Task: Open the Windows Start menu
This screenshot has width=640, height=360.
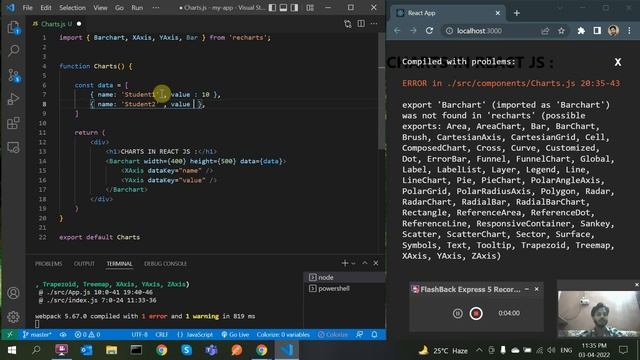Action: tap(12, 350)
